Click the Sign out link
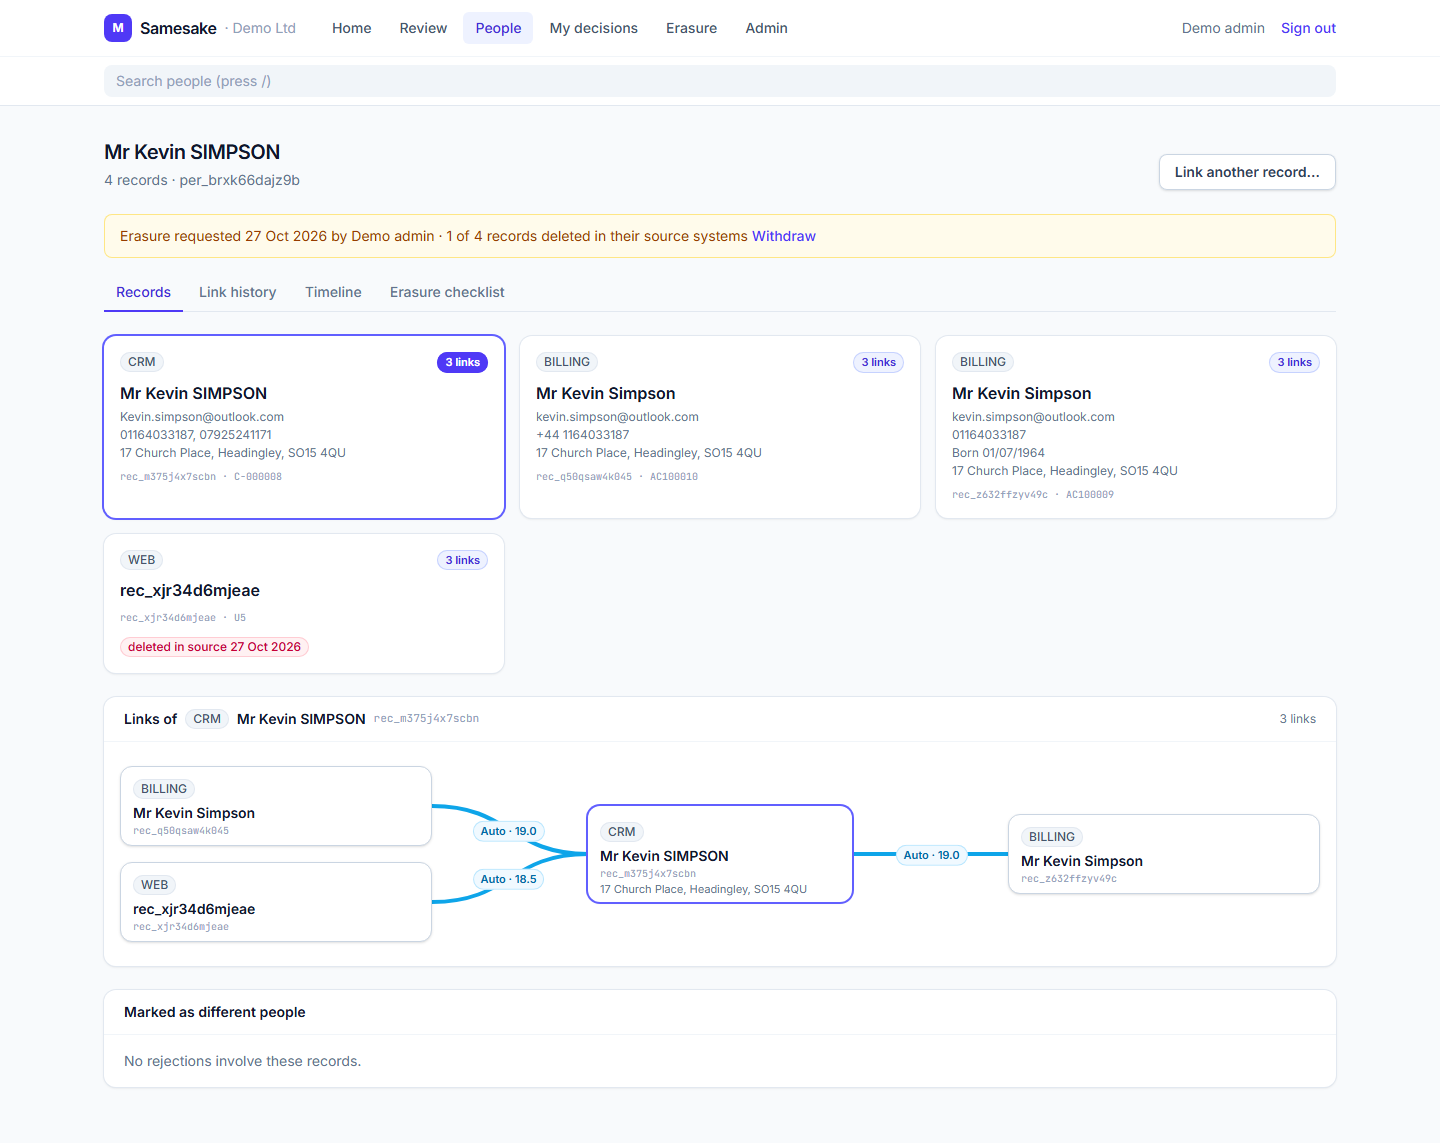The width and height of the screenshot is (1440, 1143). point(1308,28)
